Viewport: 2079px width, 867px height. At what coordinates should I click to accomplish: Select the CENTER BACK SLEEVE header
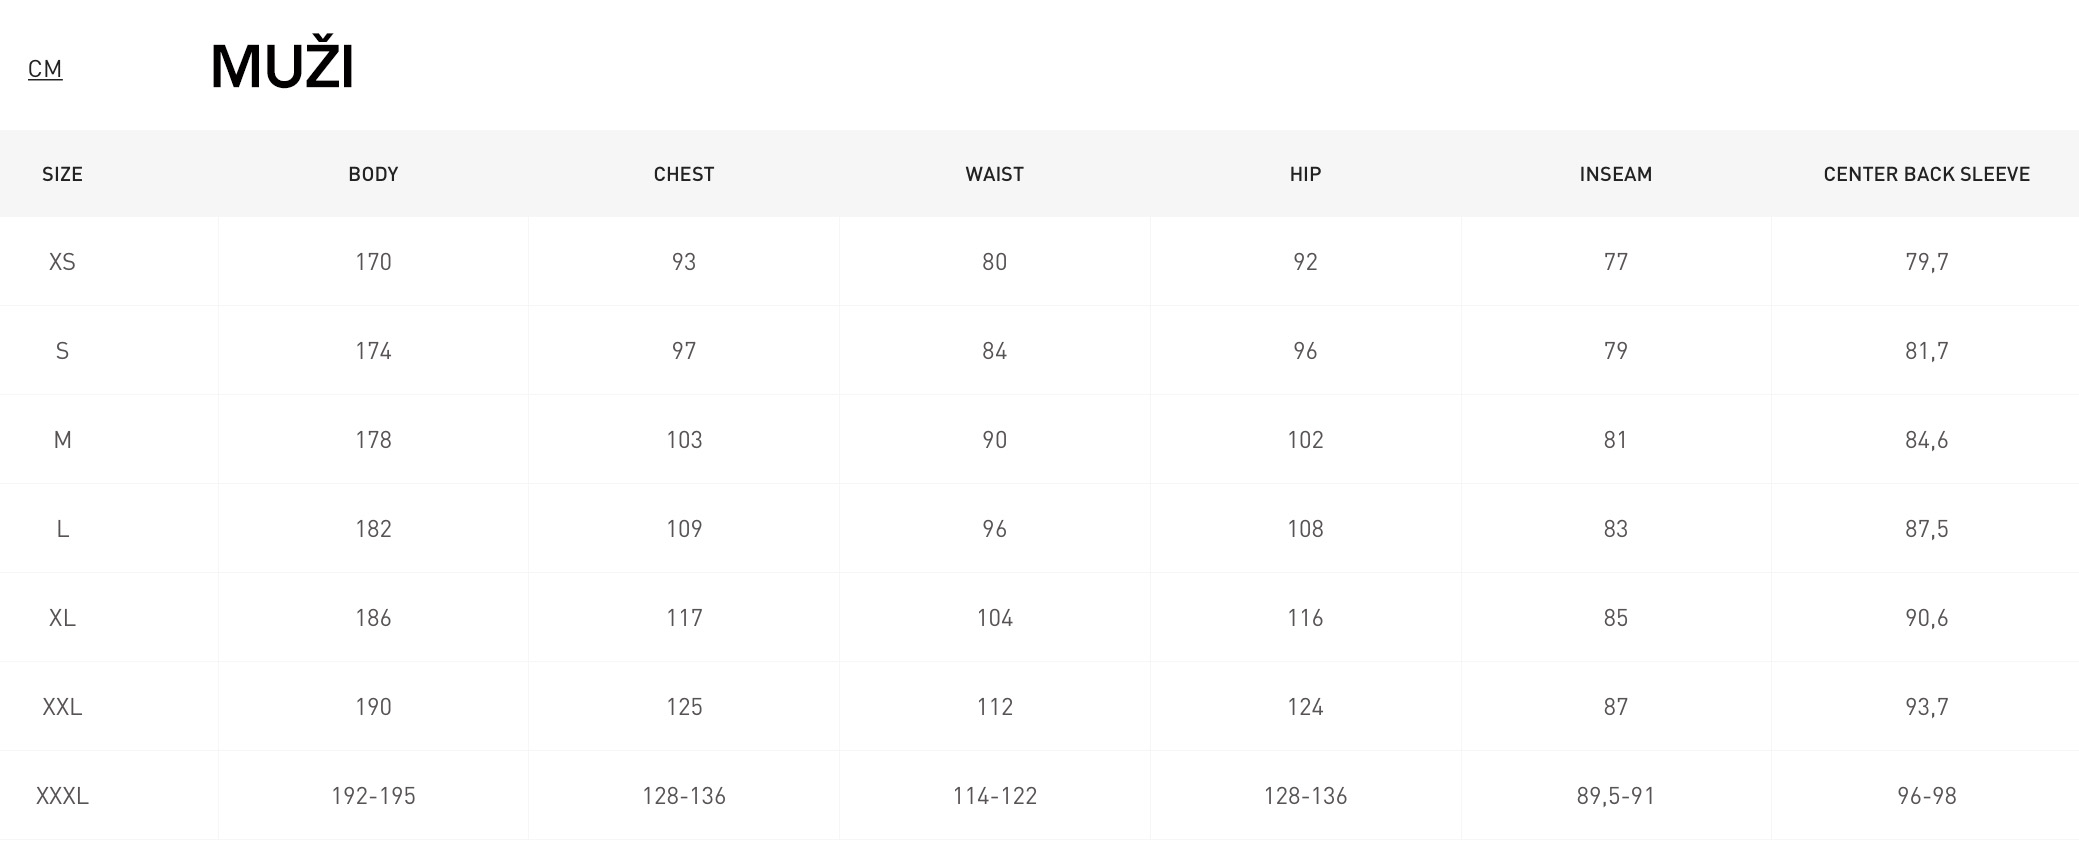point(1926,174)
